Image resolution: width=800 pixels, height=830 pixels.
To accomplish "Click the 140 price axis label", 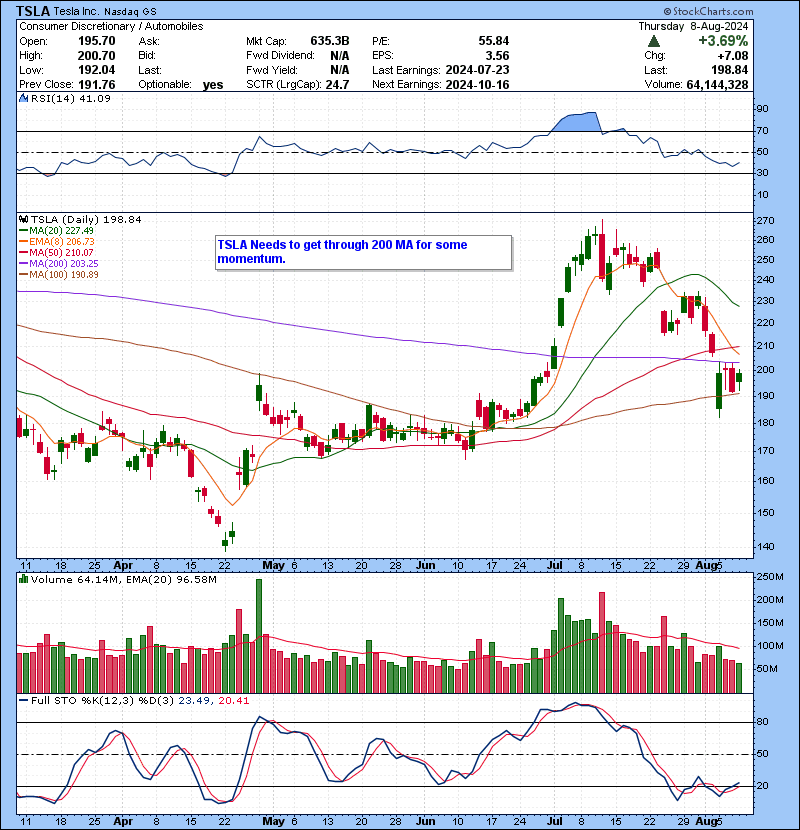I will coord(767,546).
